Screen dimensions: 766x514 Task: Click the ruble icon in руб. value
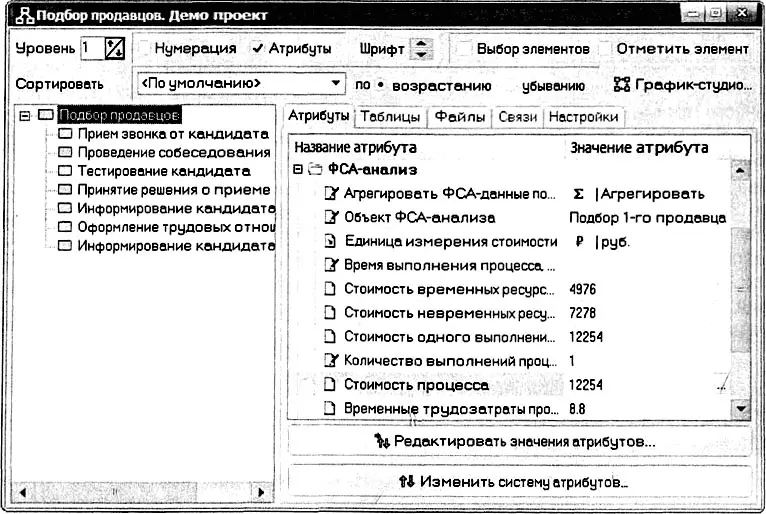(x=579, y=241)
